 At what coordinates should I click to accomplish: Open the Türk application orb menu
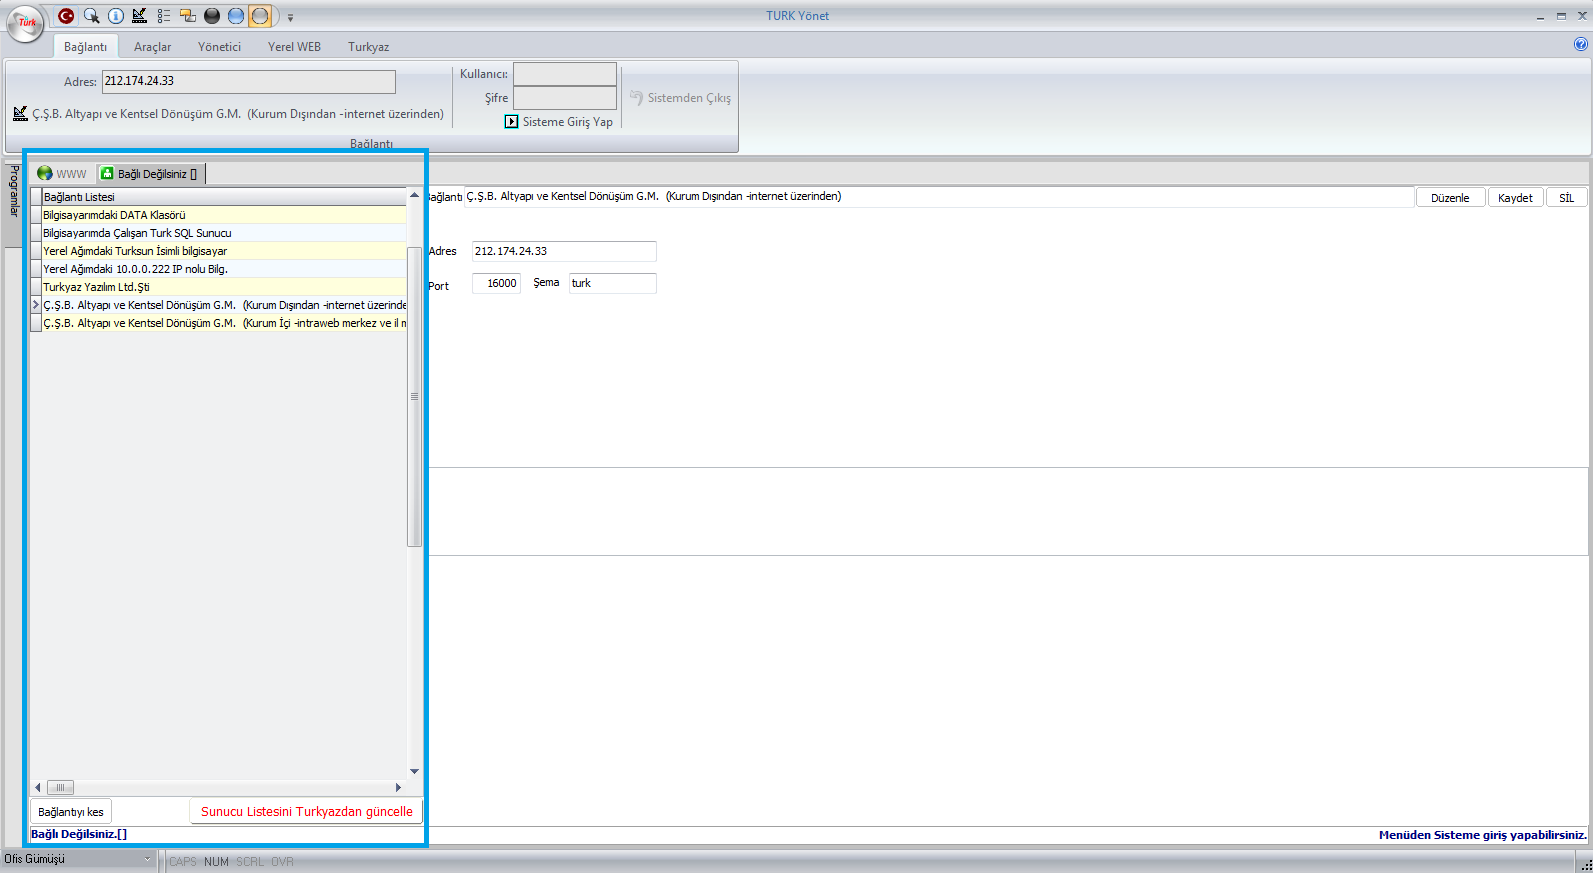(x=26, y=22)
